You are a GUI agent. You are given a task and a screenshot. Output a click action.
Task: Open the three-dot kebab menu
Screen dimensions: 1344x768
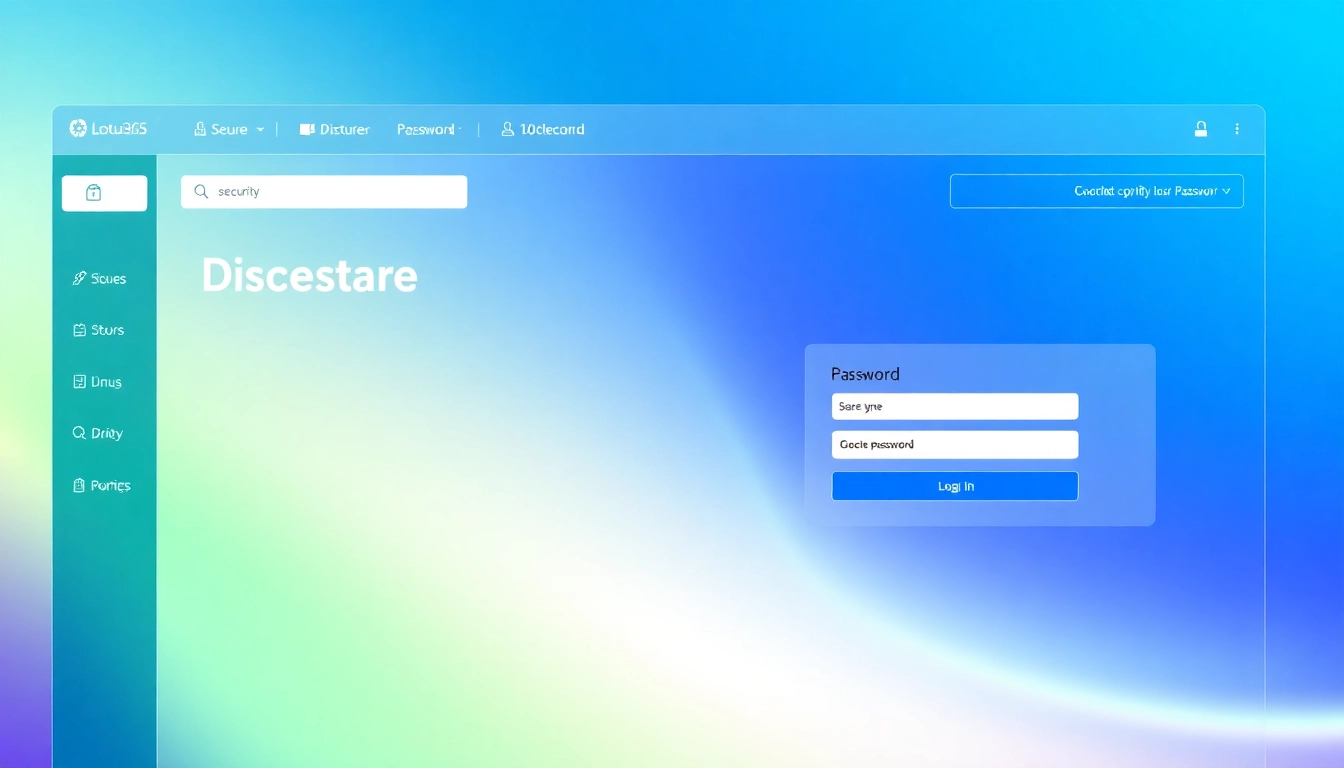point(1237,129)
